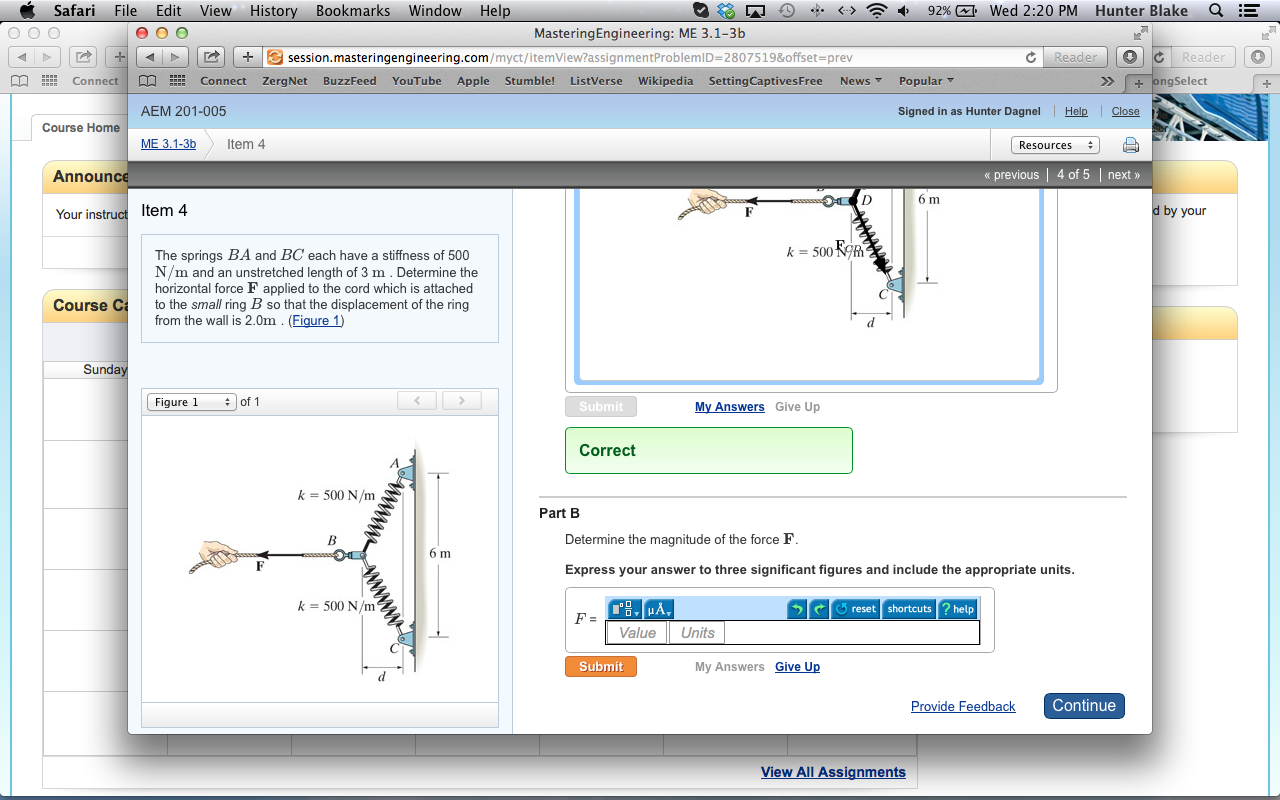Screen dimensions: 1280x800
Task: Undo the last answer edit
Action: point(797,609)
